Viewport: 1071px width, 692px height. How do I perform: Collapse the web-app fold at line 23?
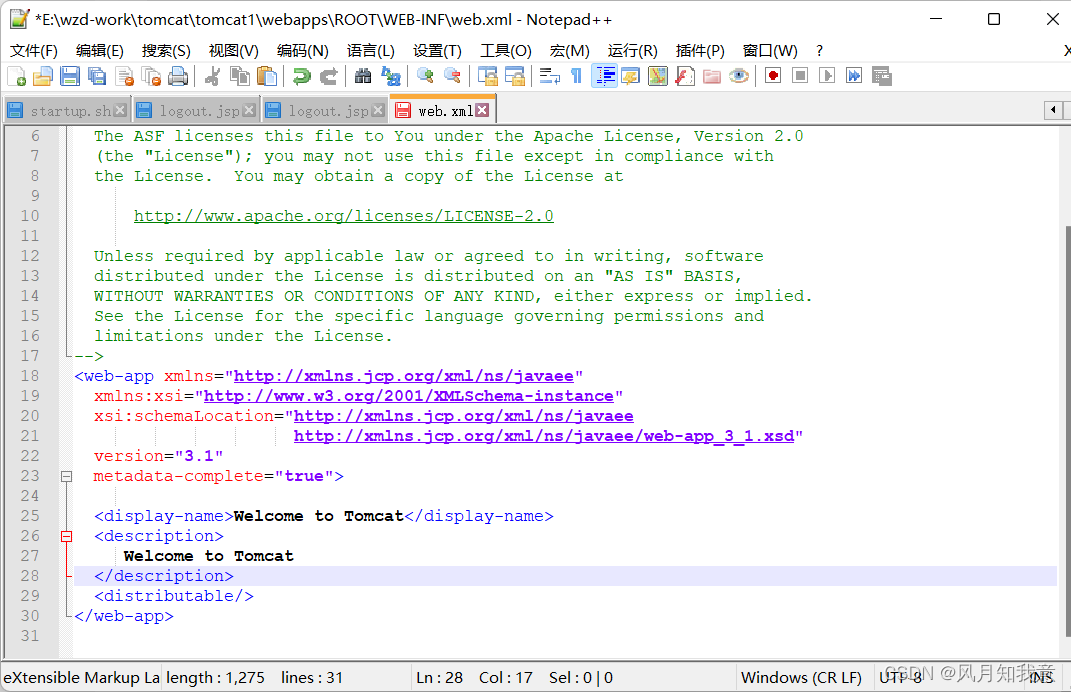tap(66, 476)
